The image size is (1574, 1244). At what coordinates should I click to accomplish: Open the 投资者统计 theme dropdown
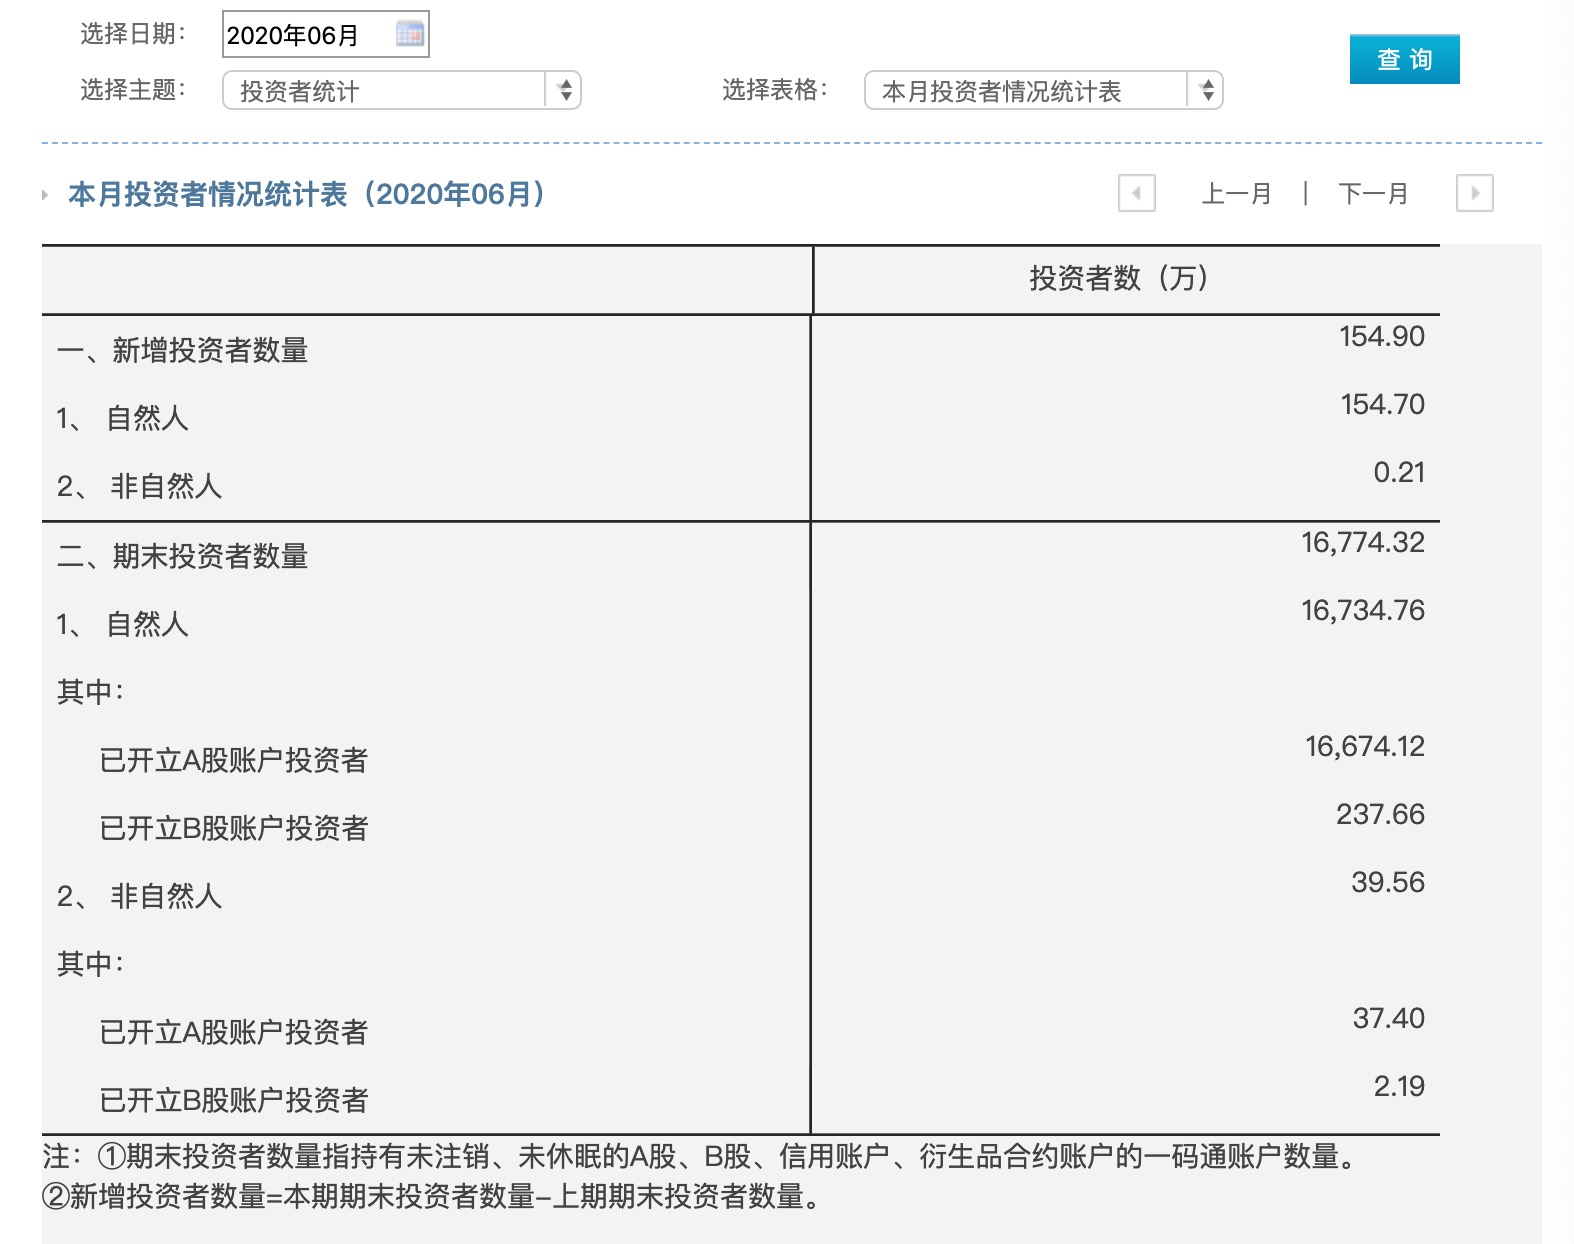401,91
